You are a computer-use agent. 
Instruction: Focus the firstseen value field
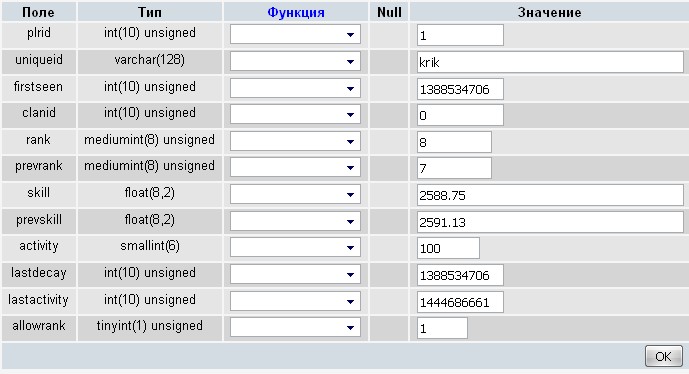(x=460, y=89)
